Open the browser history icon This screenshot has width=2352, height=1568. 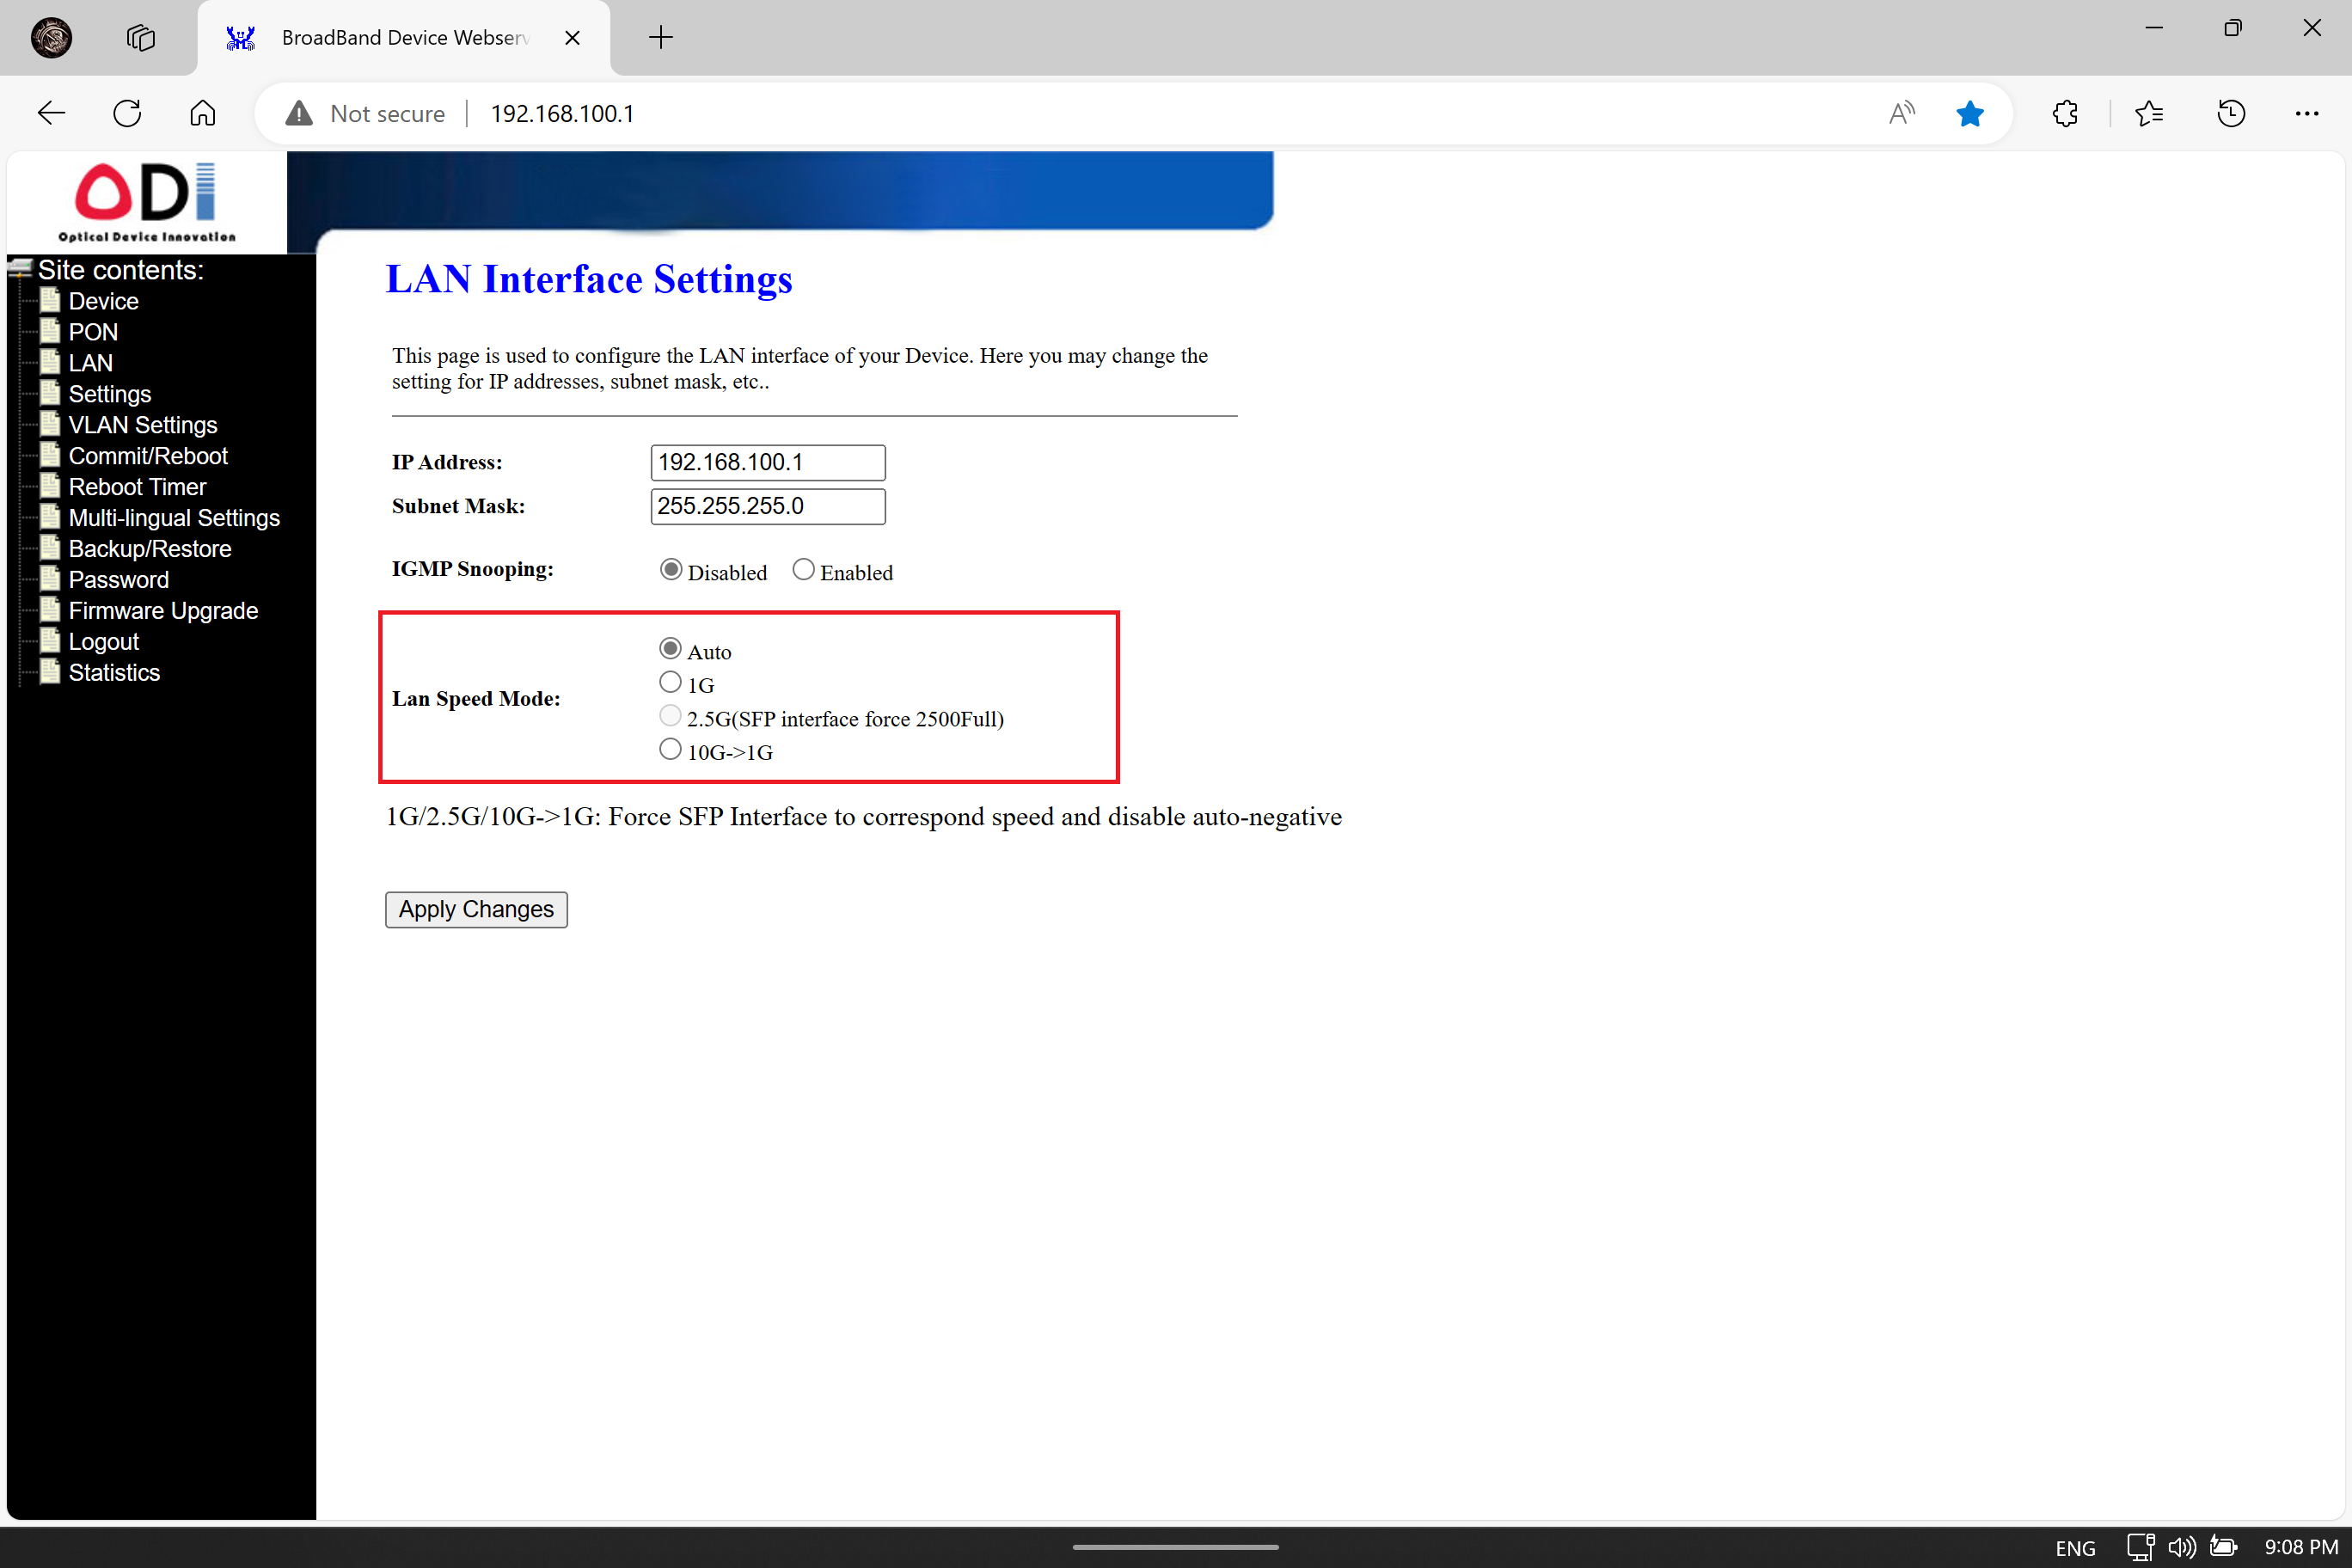[x=2231, y=113]
